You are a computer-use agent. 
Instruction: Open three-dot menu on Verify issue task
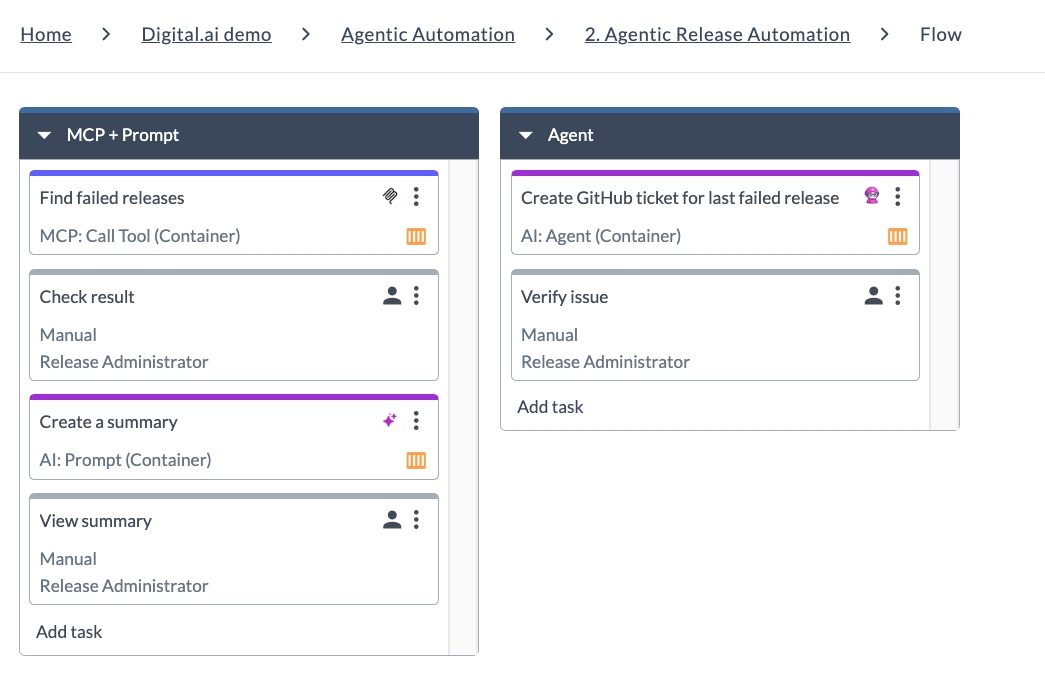tap(898, 295)
